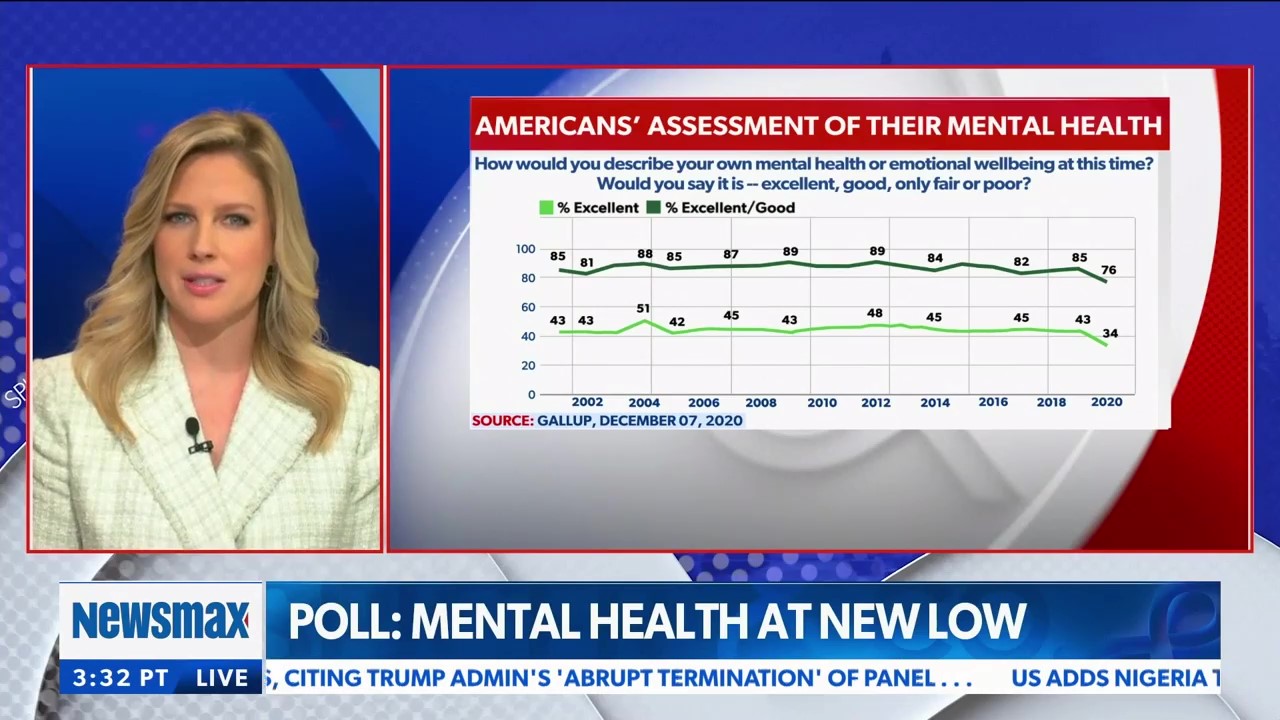This screenshot has height=720, width=1280.
Task: Click the '3:32 PT' time display
Action: click(120, 677)
